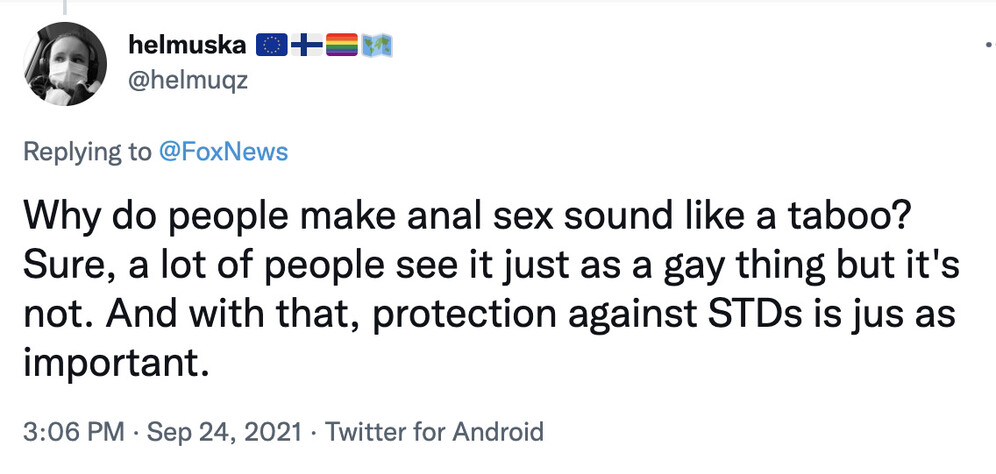Click the final word "important." in the tweet

click(x=115, y=360)
